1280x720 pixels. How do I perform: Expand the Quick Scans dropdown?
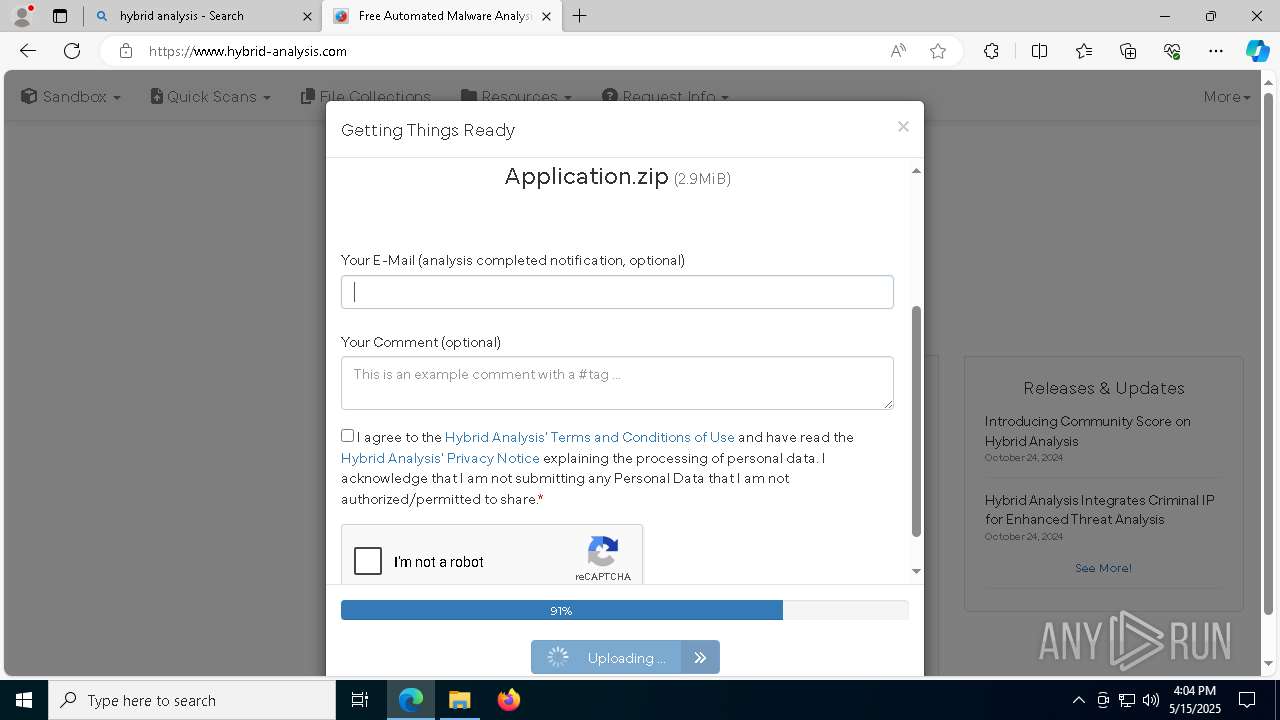coord(211,97)
